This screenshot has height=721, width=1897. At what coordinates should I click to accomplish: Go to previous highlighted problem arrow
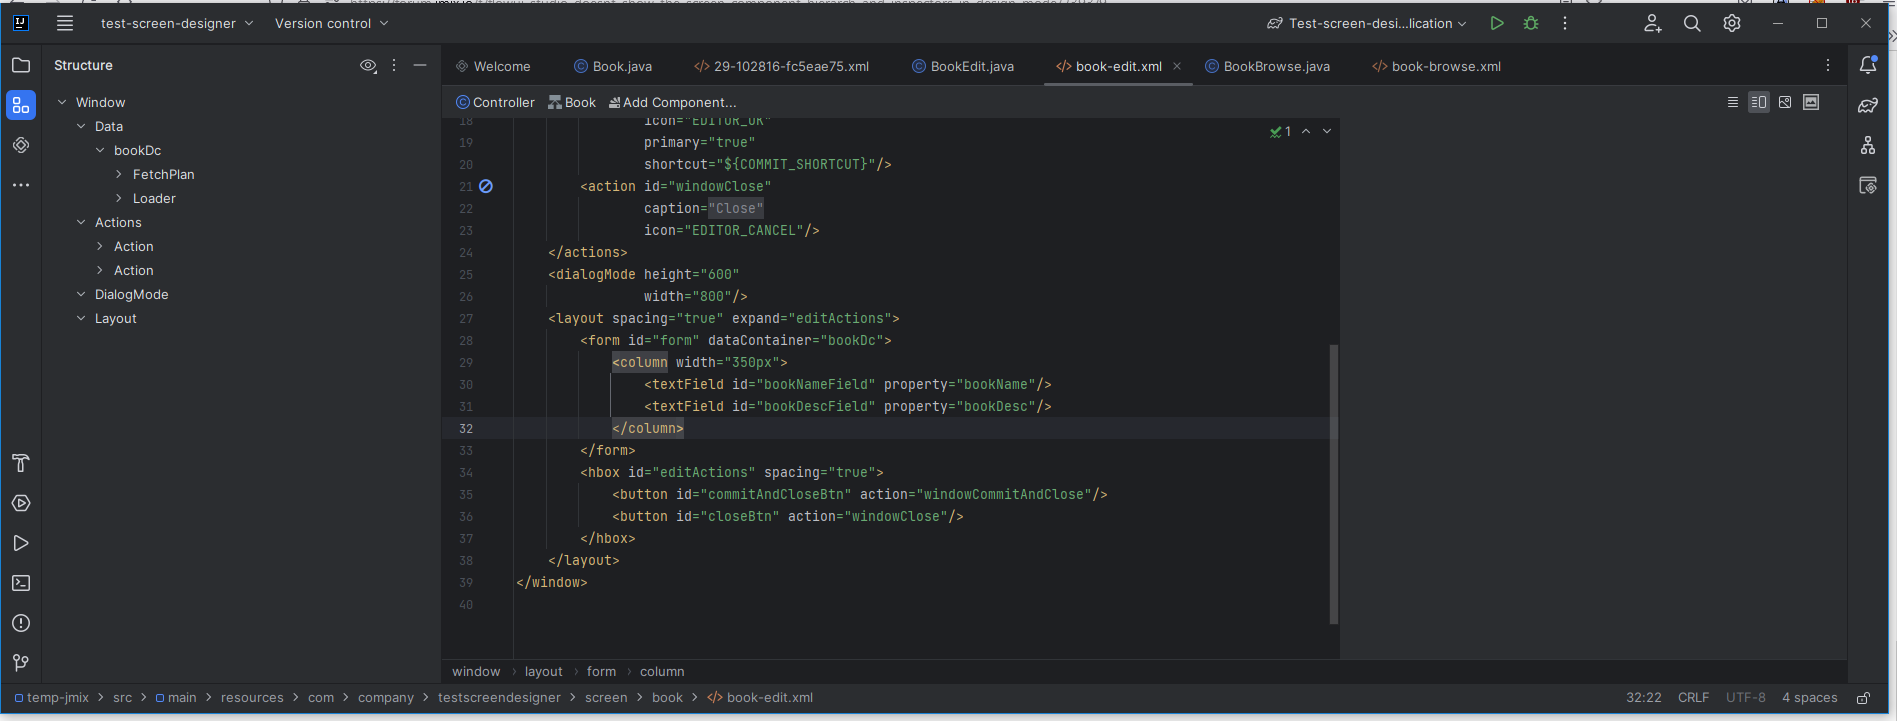click(x=1306, y=131)
